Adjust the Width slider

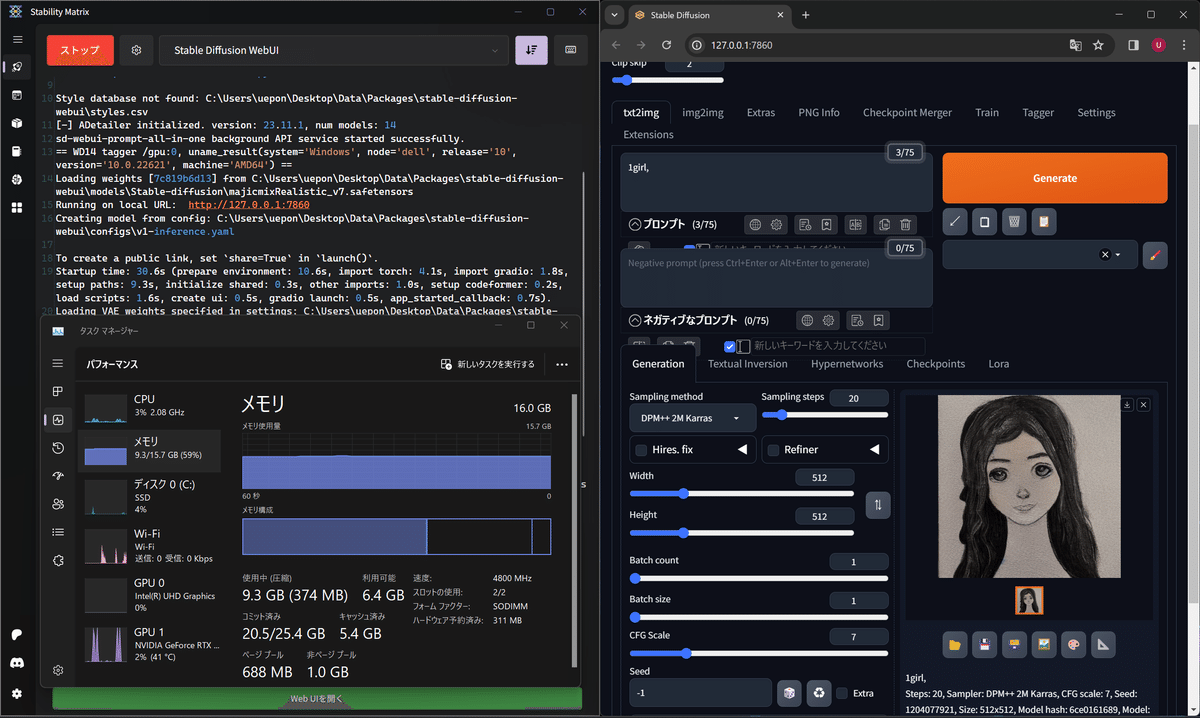(742, 493)
